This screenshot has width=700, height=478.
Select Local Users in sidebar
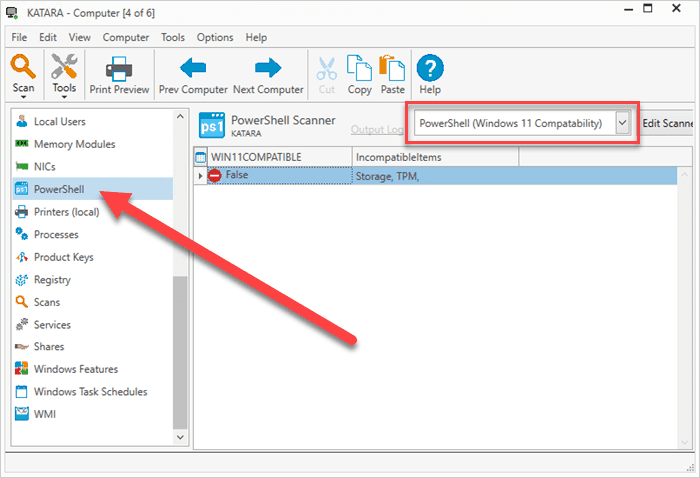pos(92,121)
